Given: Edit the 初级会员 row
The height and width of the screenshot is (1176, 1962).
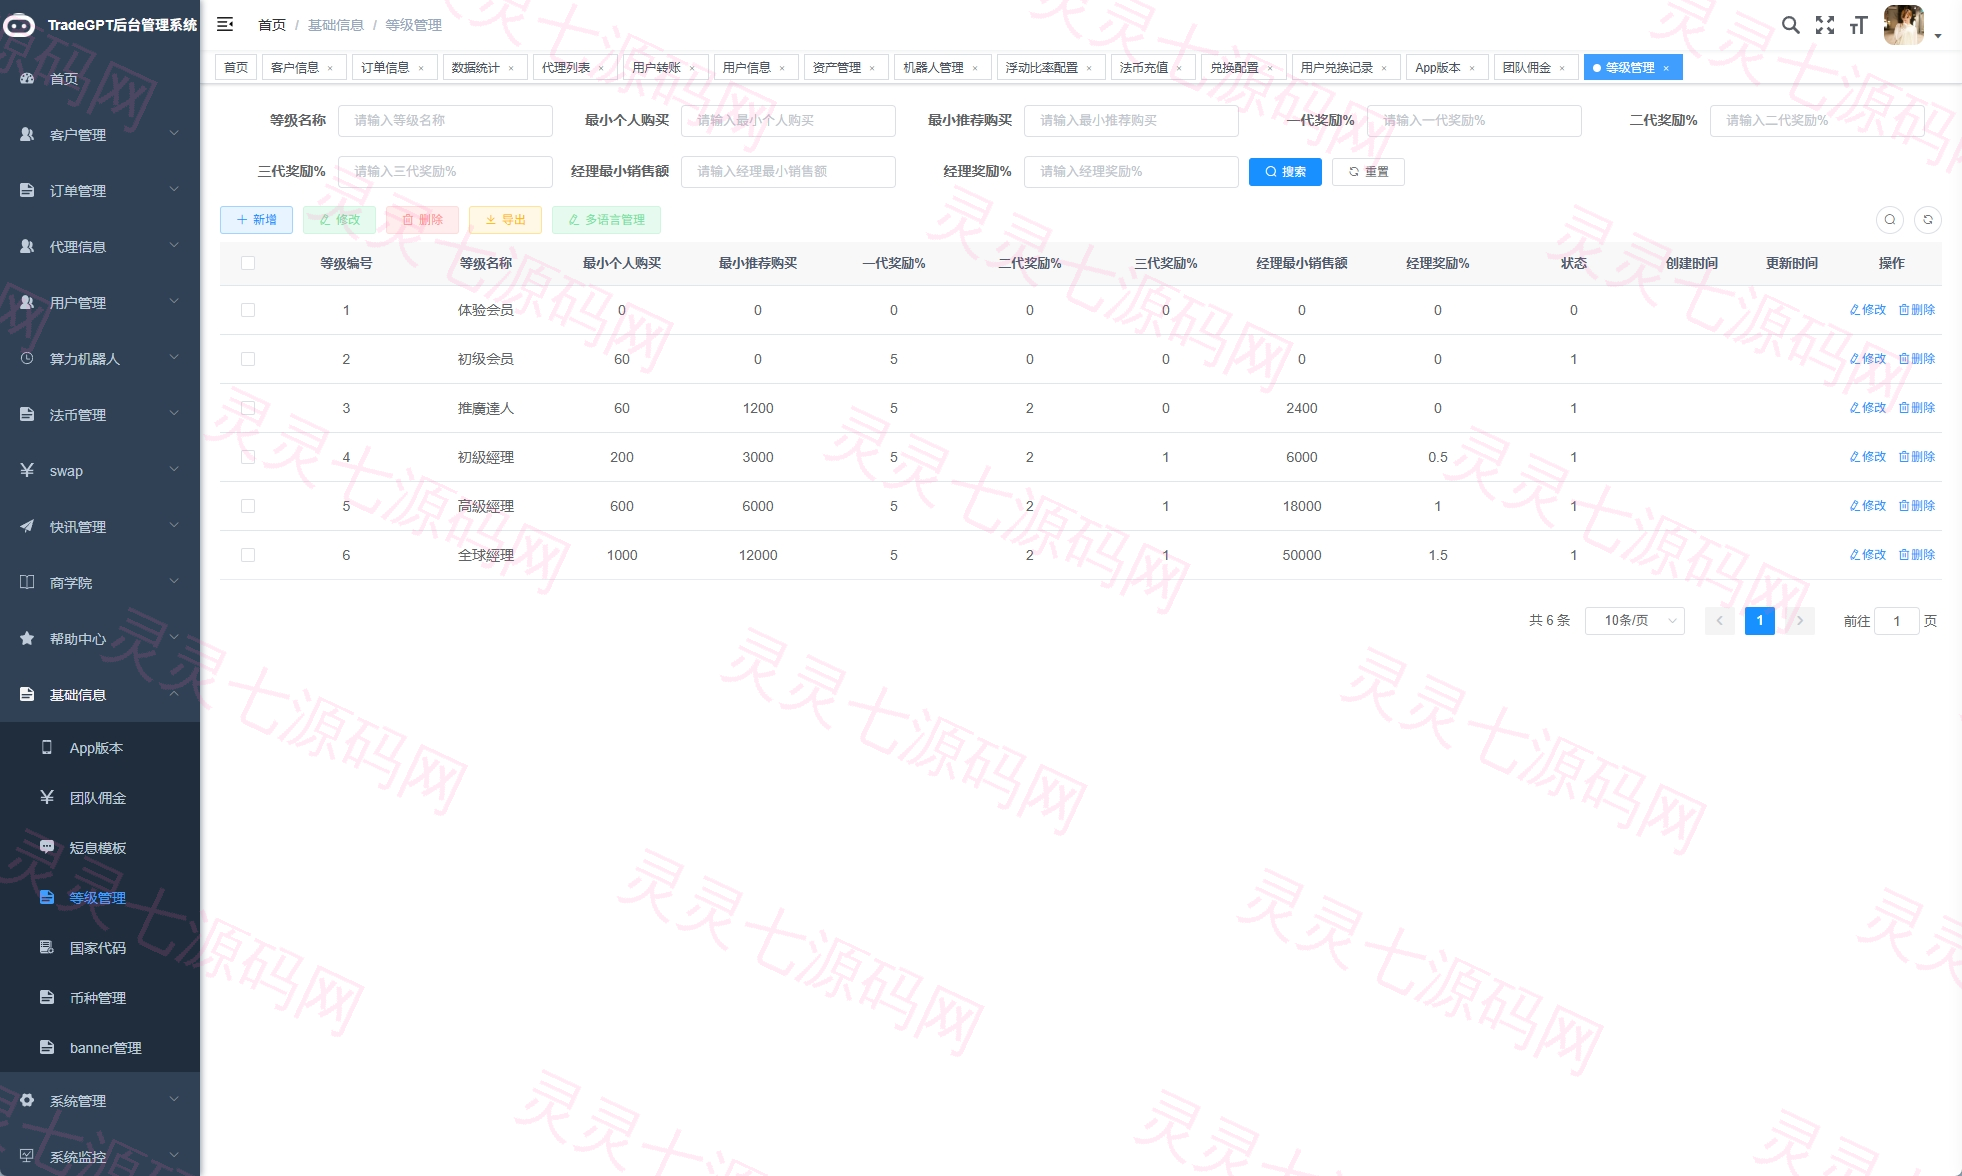Looking at the screenshot, I should [x=1867, y=359].
